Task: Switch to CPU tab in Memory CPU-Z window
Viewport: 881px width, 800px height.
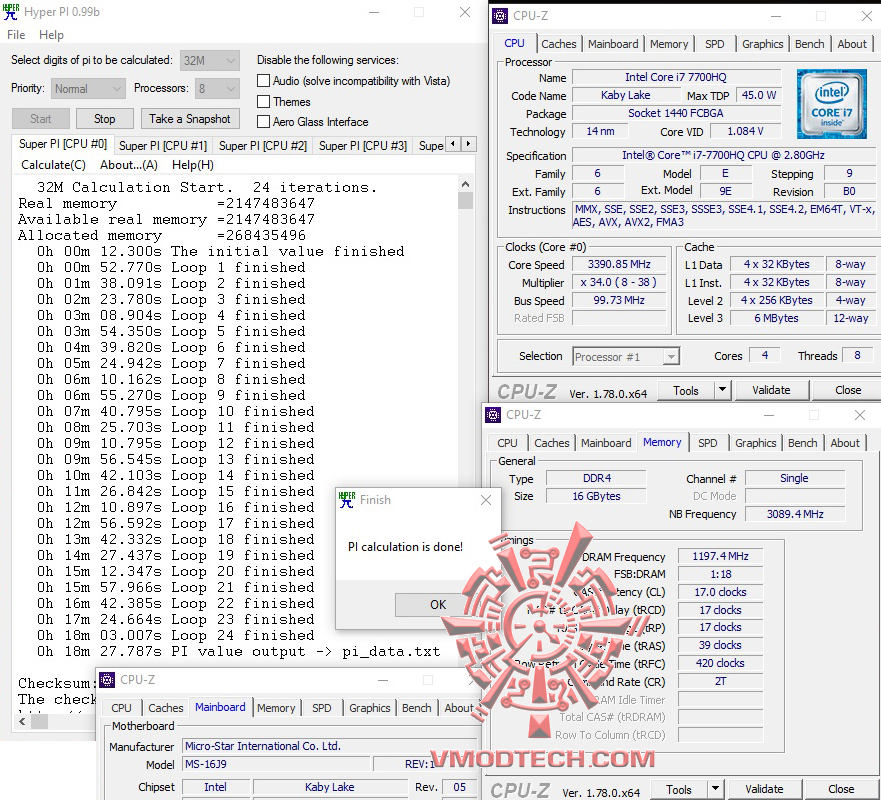Action: [x=507, y=443]
